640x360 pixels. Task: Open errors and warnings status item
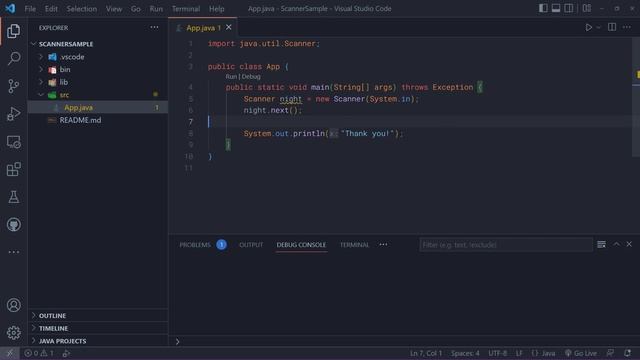pos(39,353)
